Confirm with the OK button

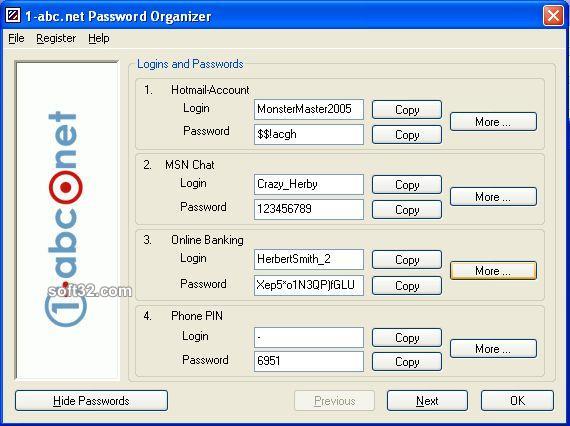pyautogui.click(x=517, y=401)
